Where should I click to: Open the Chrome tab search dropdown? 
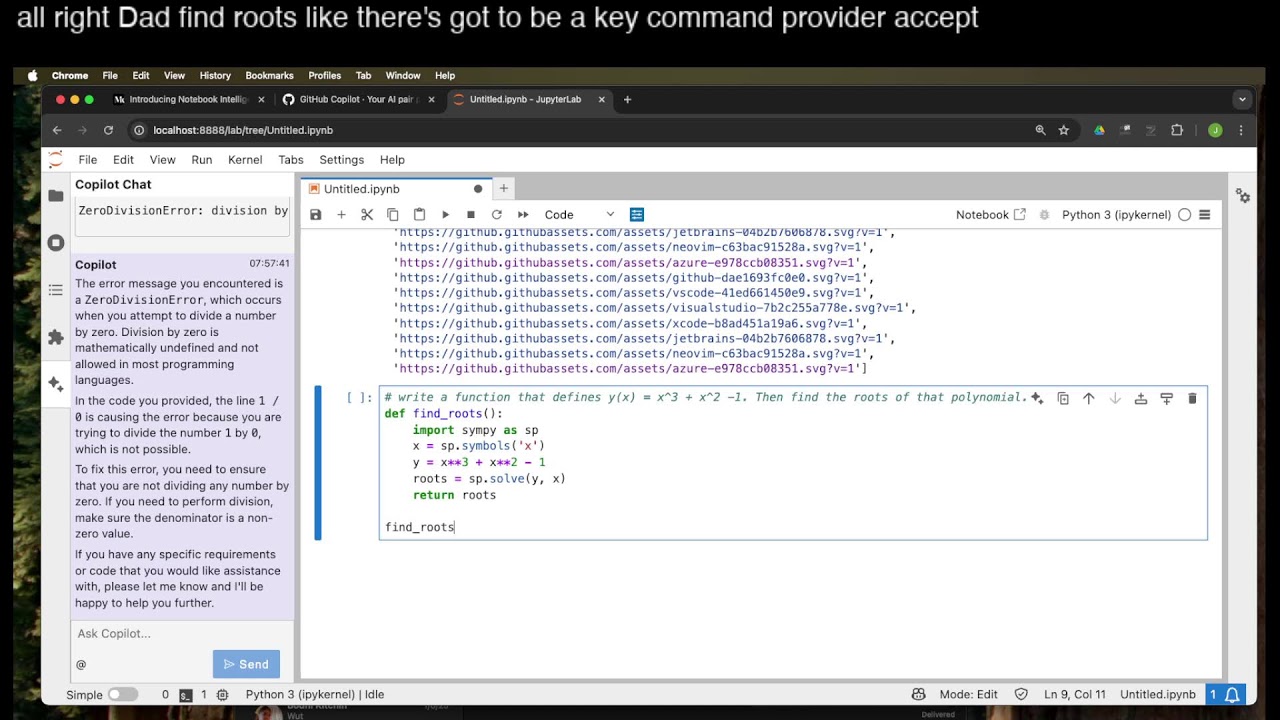(x=1242, y=100)
